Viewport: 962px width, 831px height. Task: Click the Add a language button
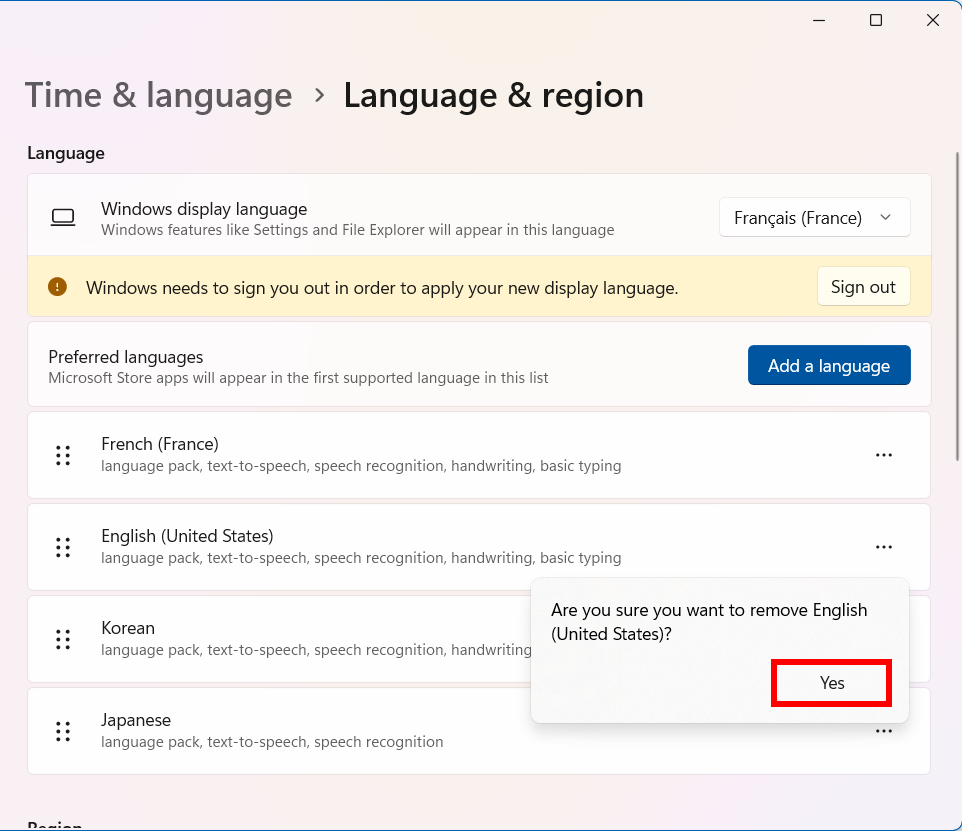828,366
